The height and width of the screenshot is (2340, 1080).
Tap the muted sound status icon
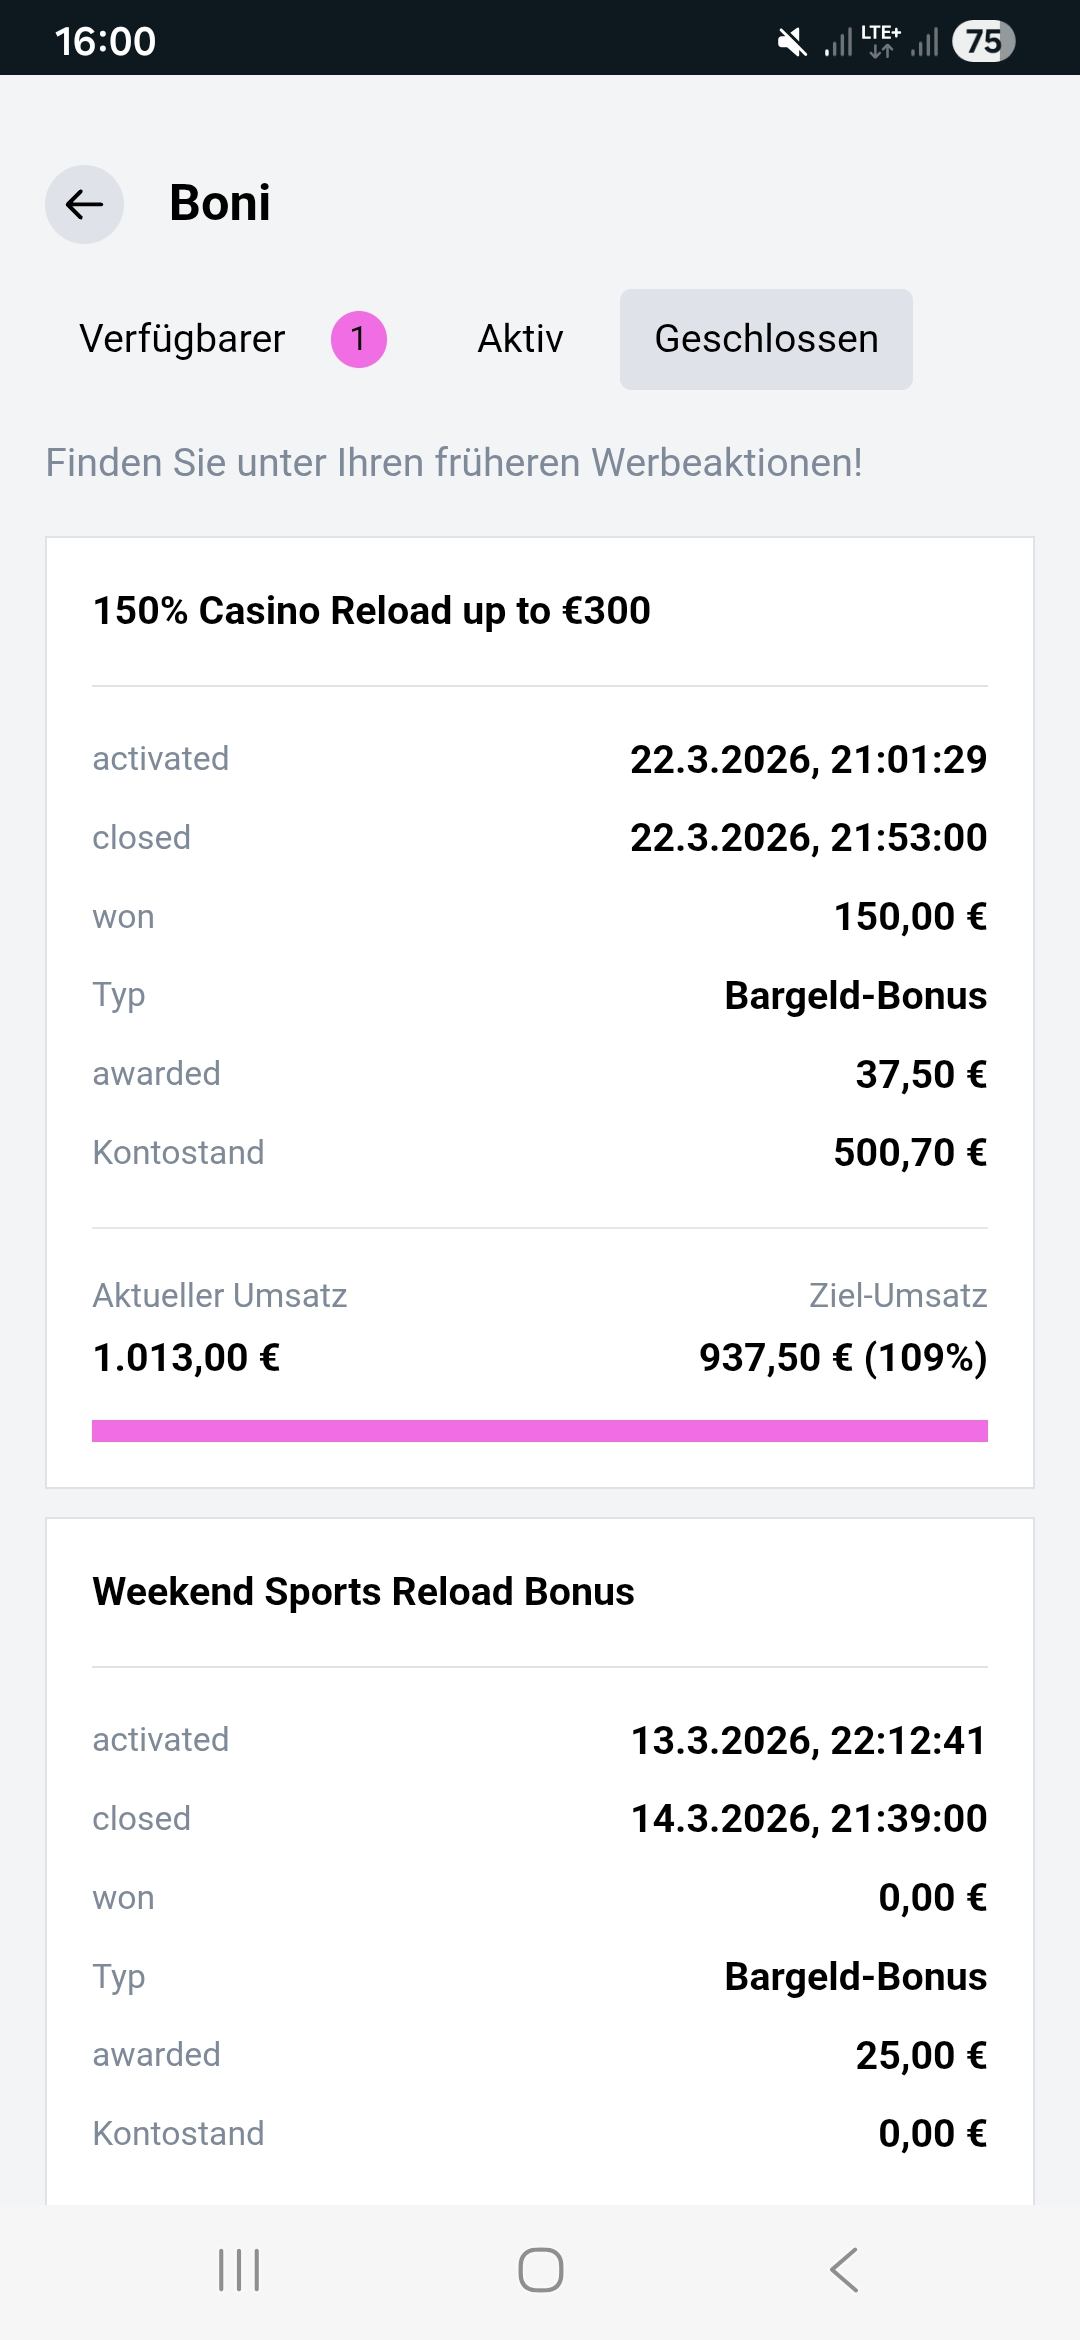tap(792, 42)
